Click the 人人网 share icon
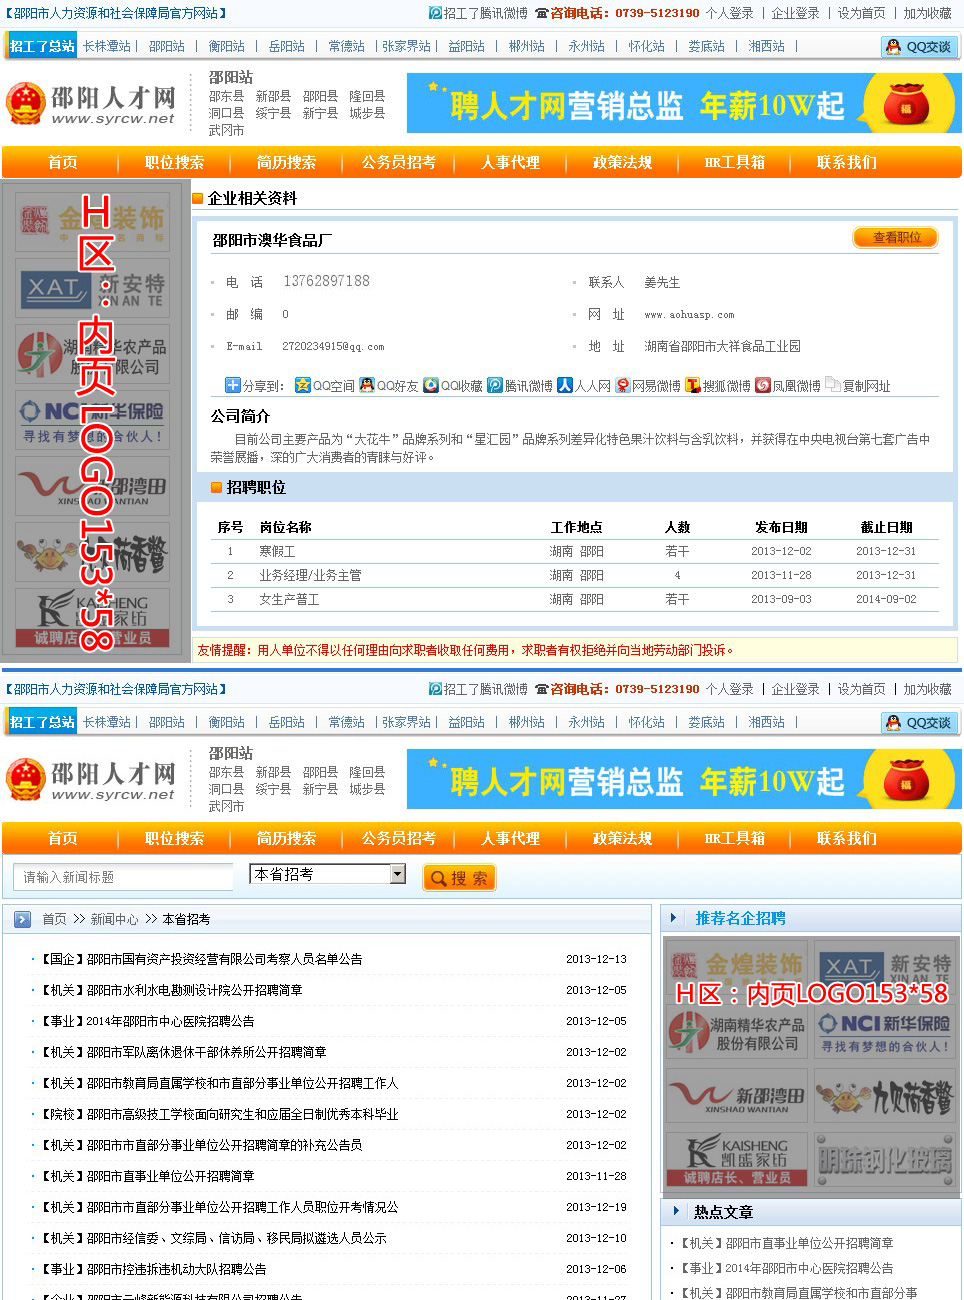Image resolution: width=964 pixels, height=1300 pixels. (565, 386)
